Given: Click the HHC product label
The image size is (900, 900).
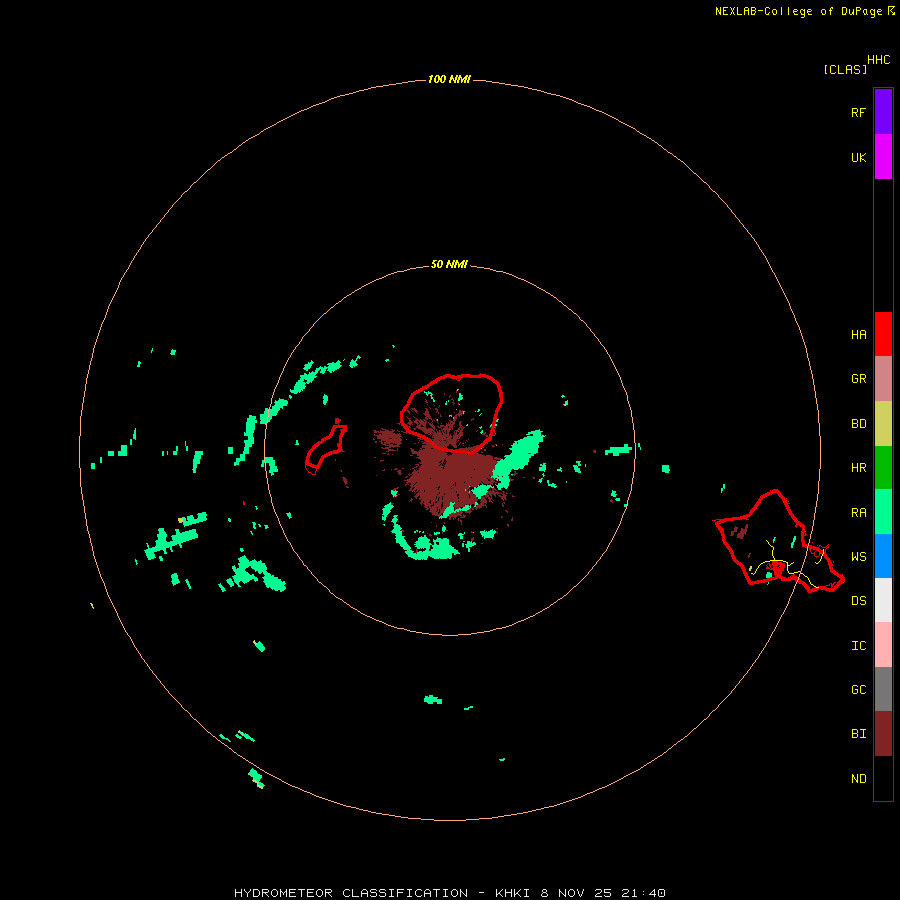Looking at the screenshot, I should (878, 60).
